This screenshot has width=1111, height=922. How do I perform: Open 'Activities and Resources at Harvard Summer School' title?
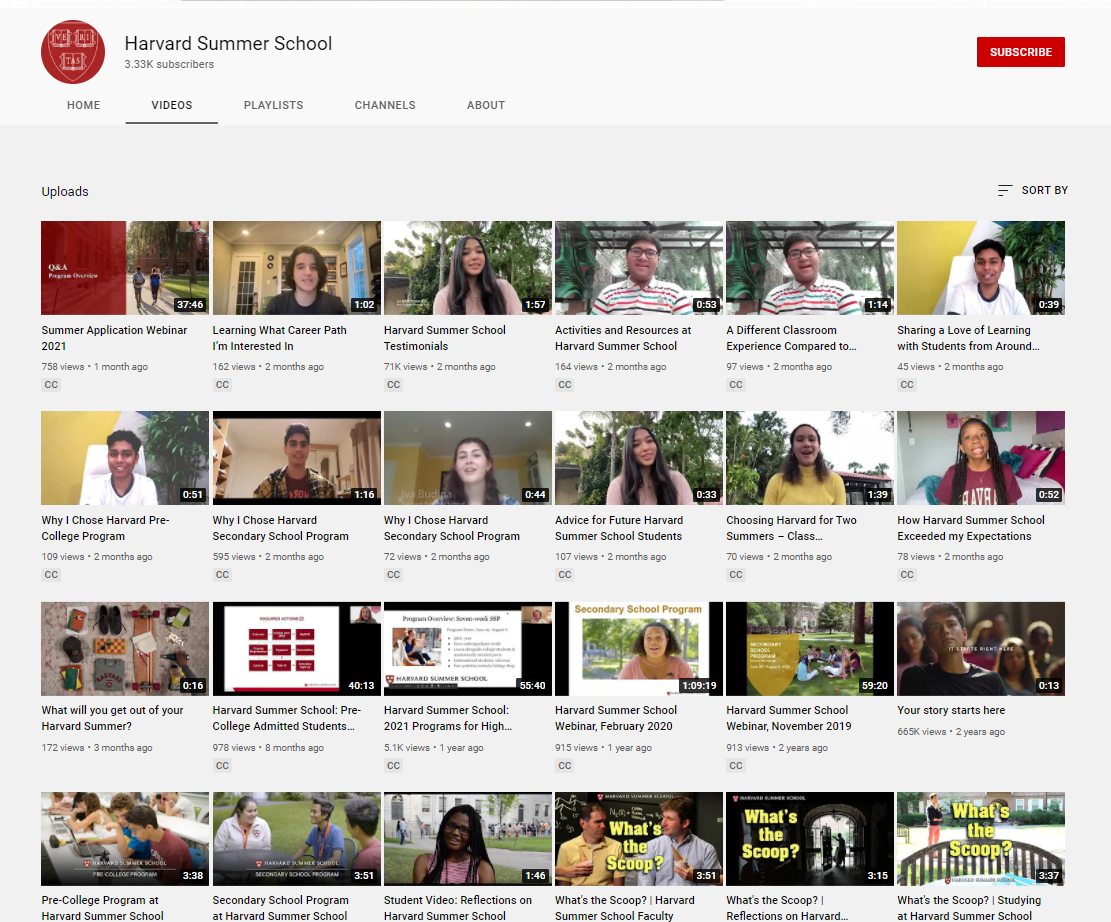point(623,338)
